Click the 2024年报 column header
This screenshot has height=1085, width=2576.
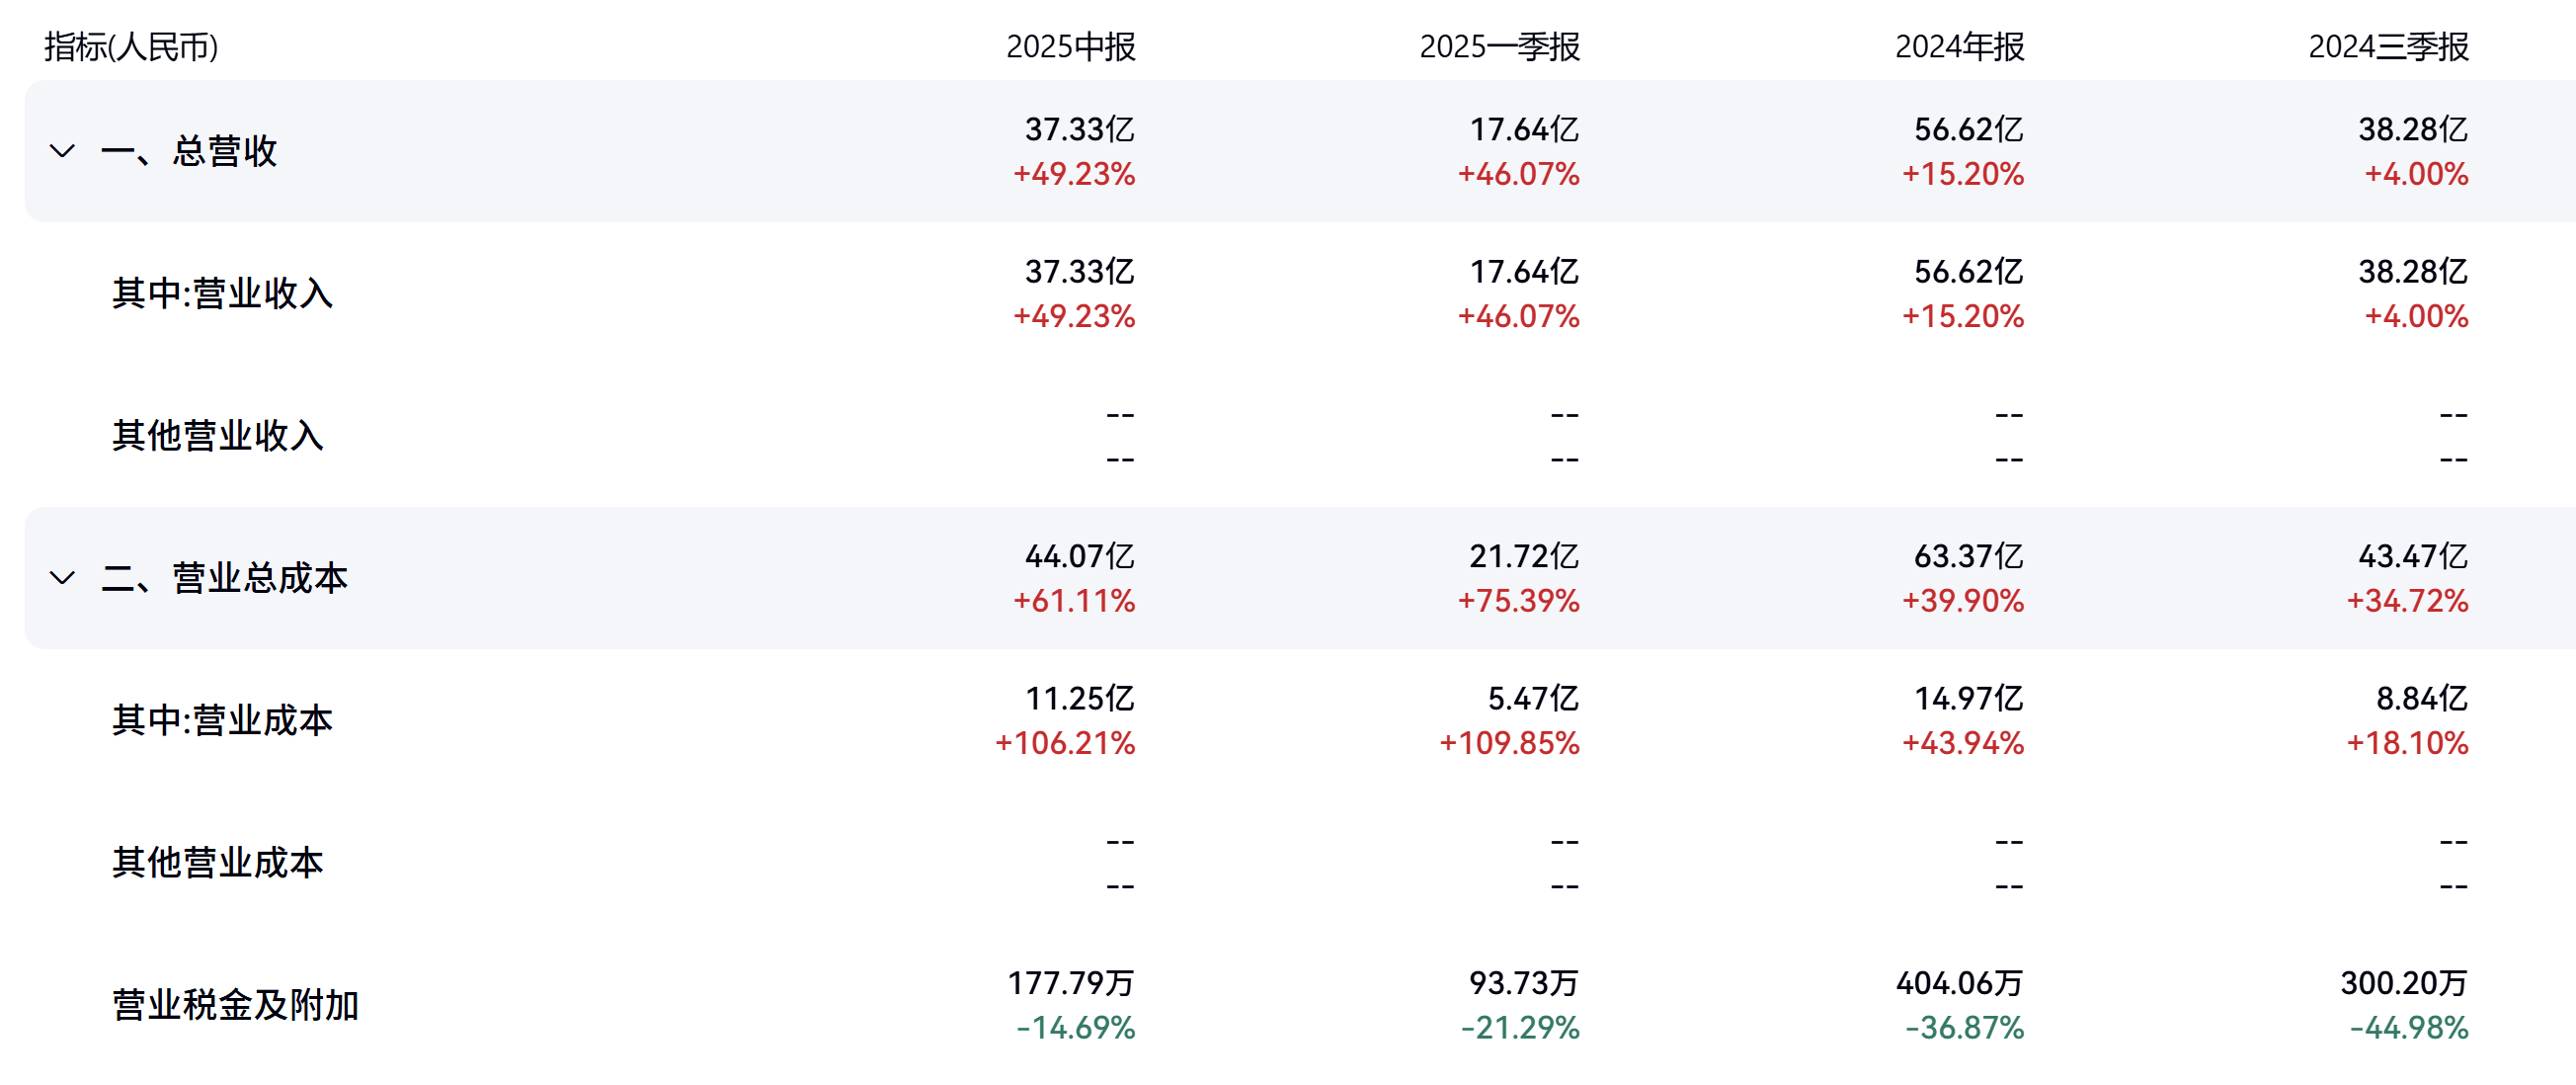click(x=1959, y=47)
